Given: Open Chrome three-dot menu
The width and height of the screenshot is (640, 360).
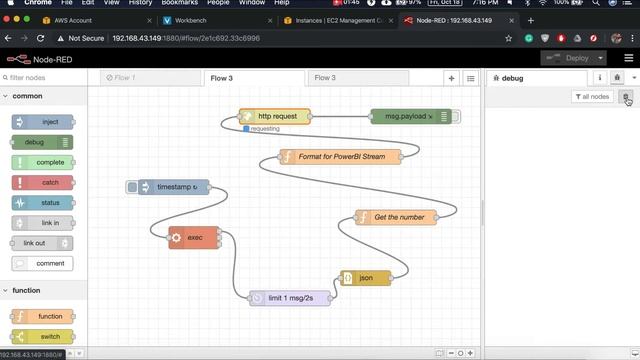Looking at the screenshot, I should [x=632, y=38].
